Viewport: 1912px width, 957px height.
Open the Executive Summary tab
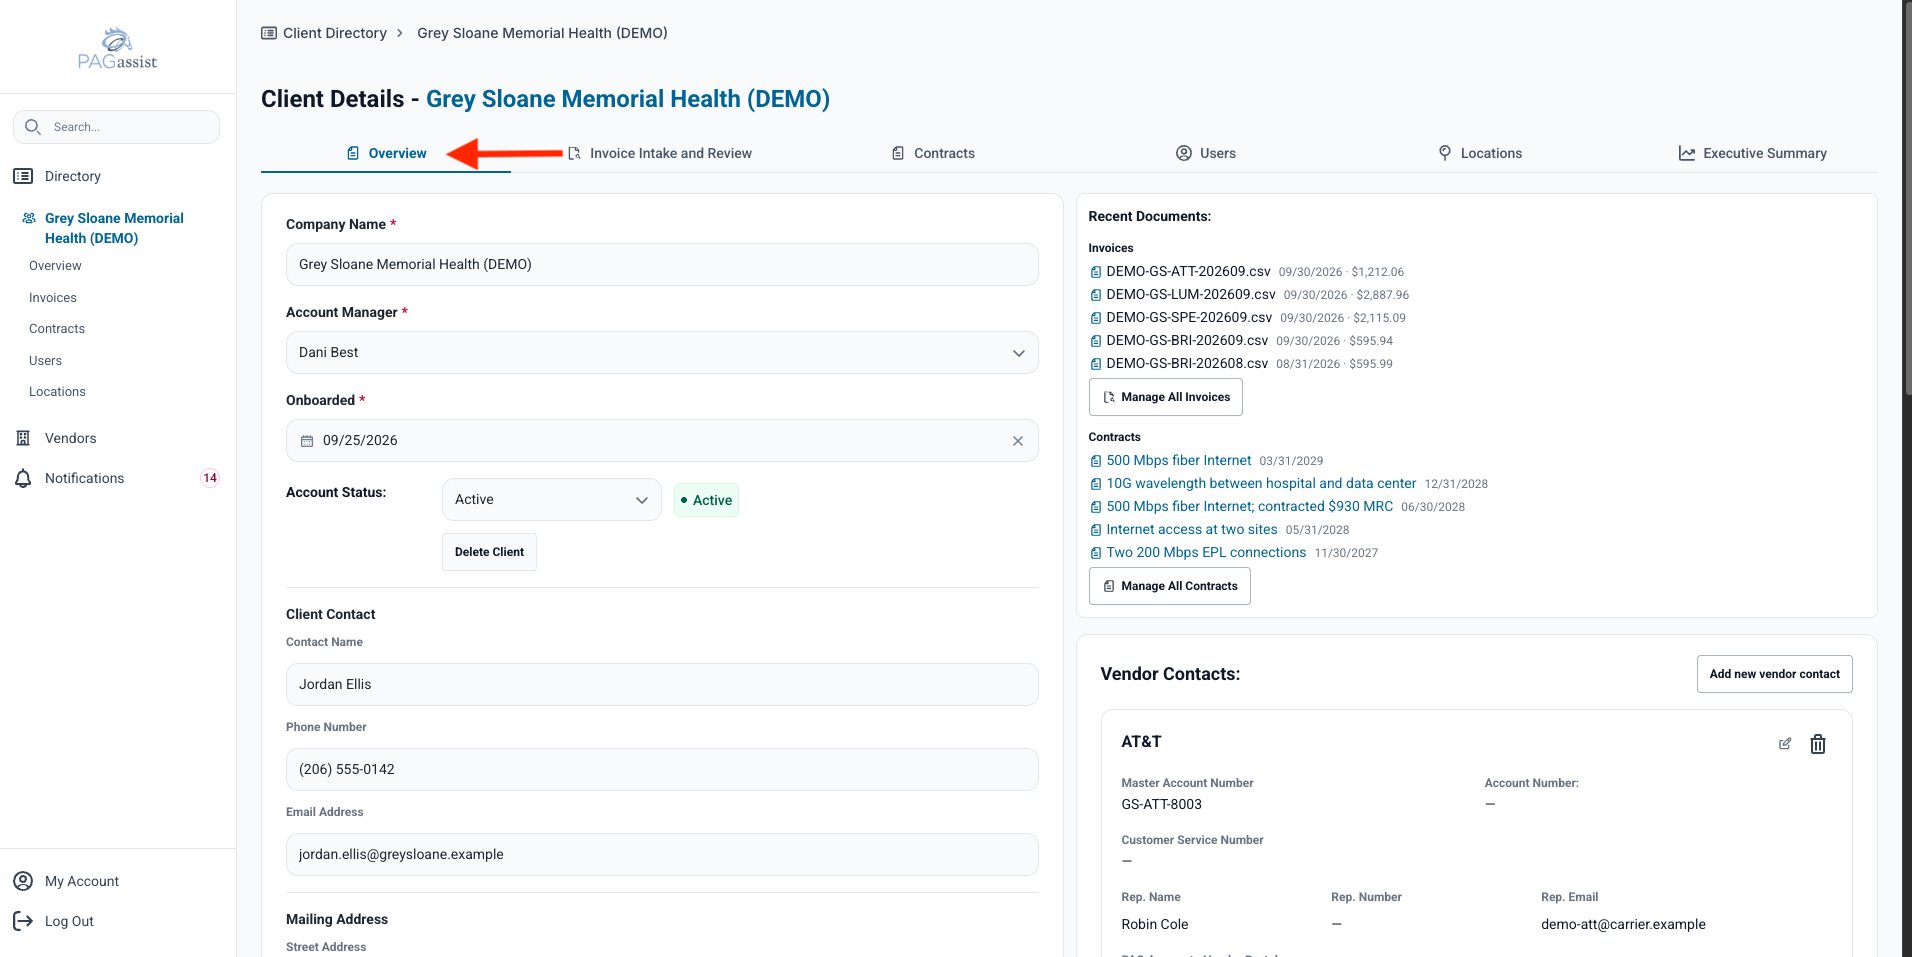tap(1753, 153)
